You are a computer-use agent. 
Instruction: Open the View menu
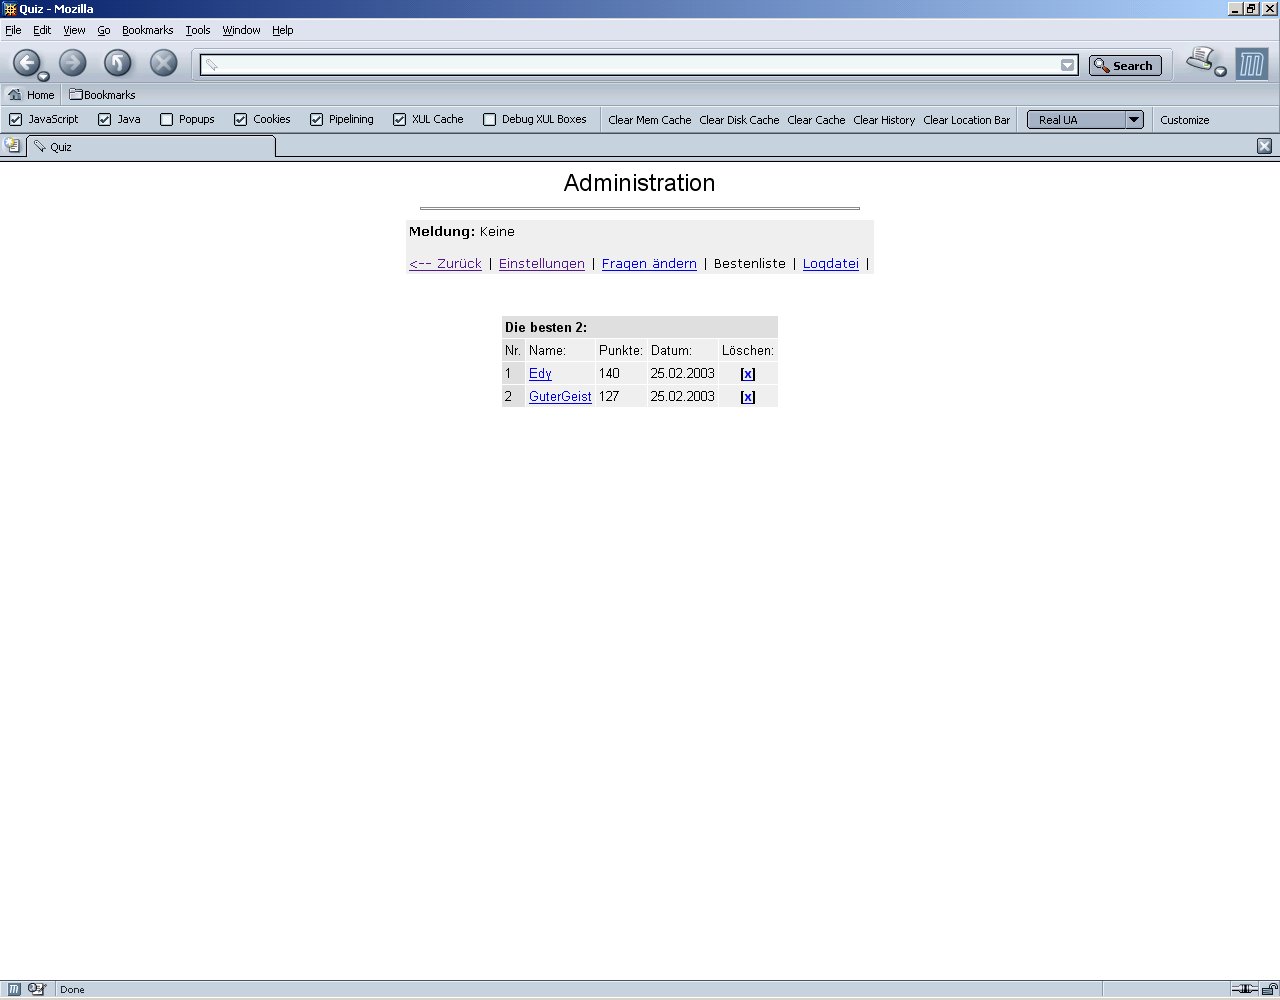pyautogui.click(x=74, y=30)
